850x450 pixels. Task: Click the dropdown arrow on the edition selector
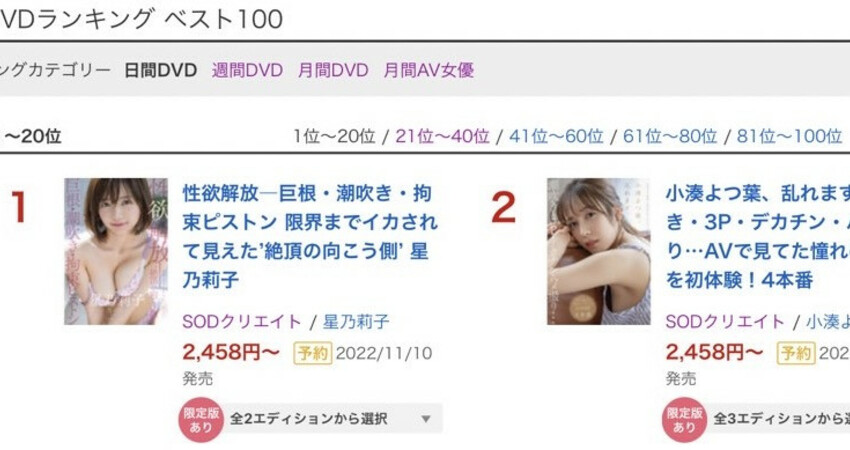click(426, 419)
